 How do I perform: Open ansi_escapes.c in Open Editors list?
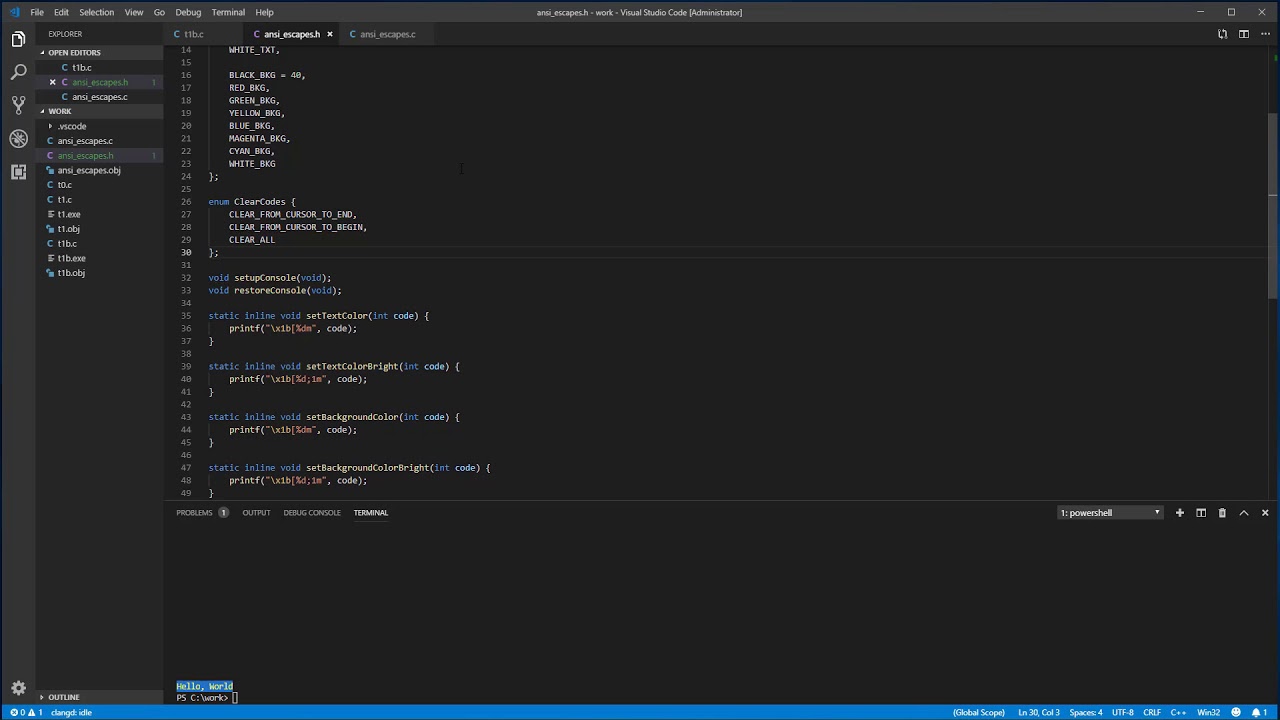coord(99,97)
